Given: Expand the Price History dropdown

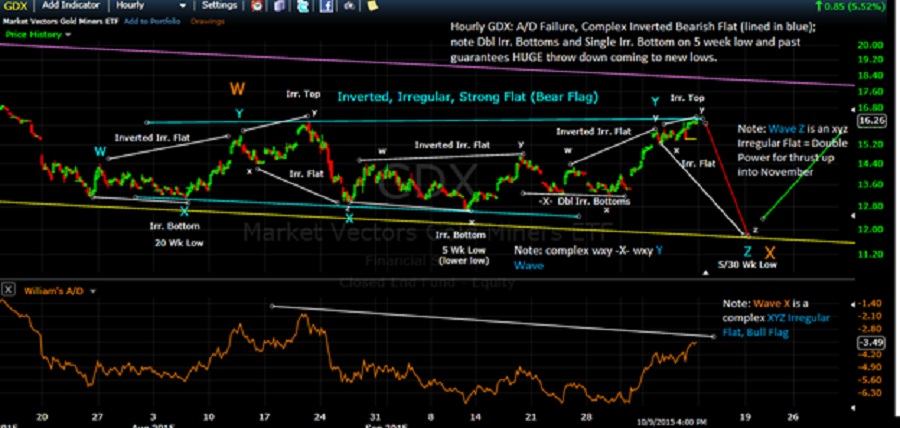Looking at the screenshot, I should [x=33, y=33].
